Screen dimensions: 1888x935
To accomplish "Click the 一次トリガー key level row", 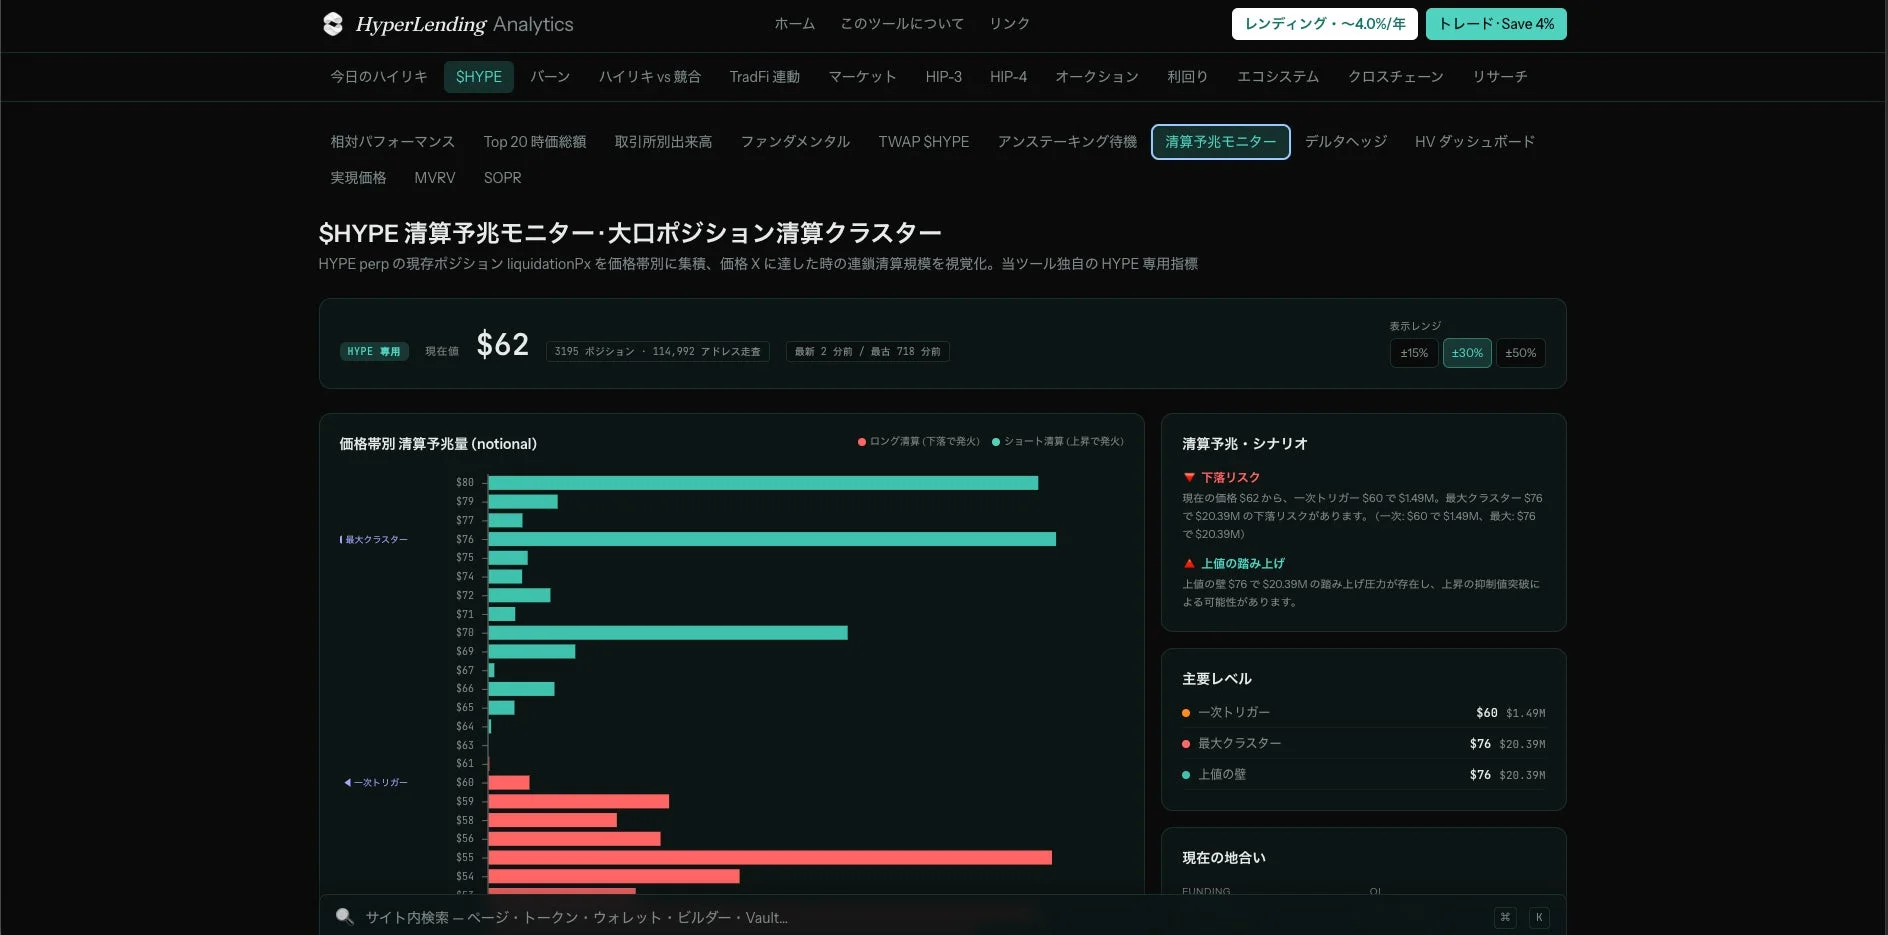I will click(1363, 713).
